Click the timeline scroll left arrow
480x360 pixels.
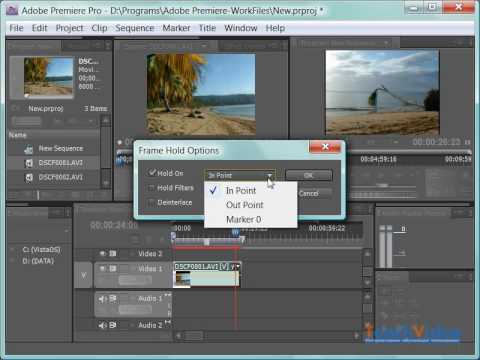click(x=178, y=335)
